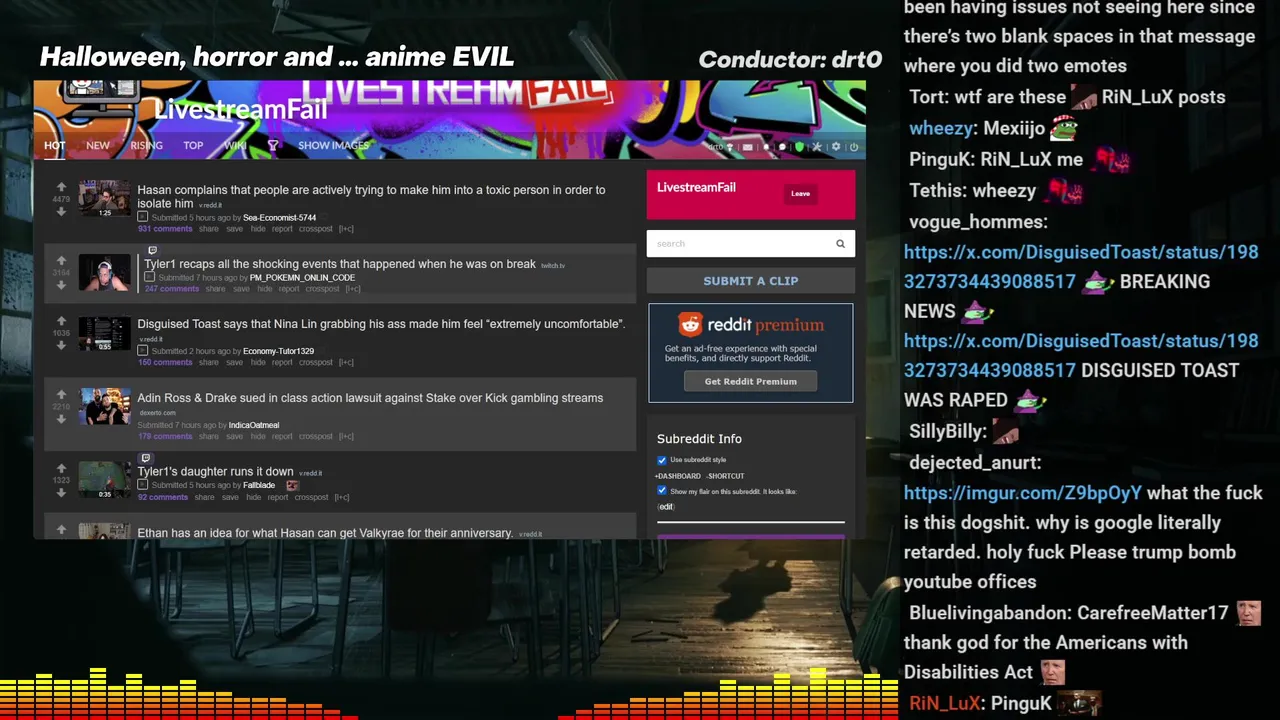Switch to the RISING tab
The height and width of the screenshot is (720, 1280).
coord(146,146)
